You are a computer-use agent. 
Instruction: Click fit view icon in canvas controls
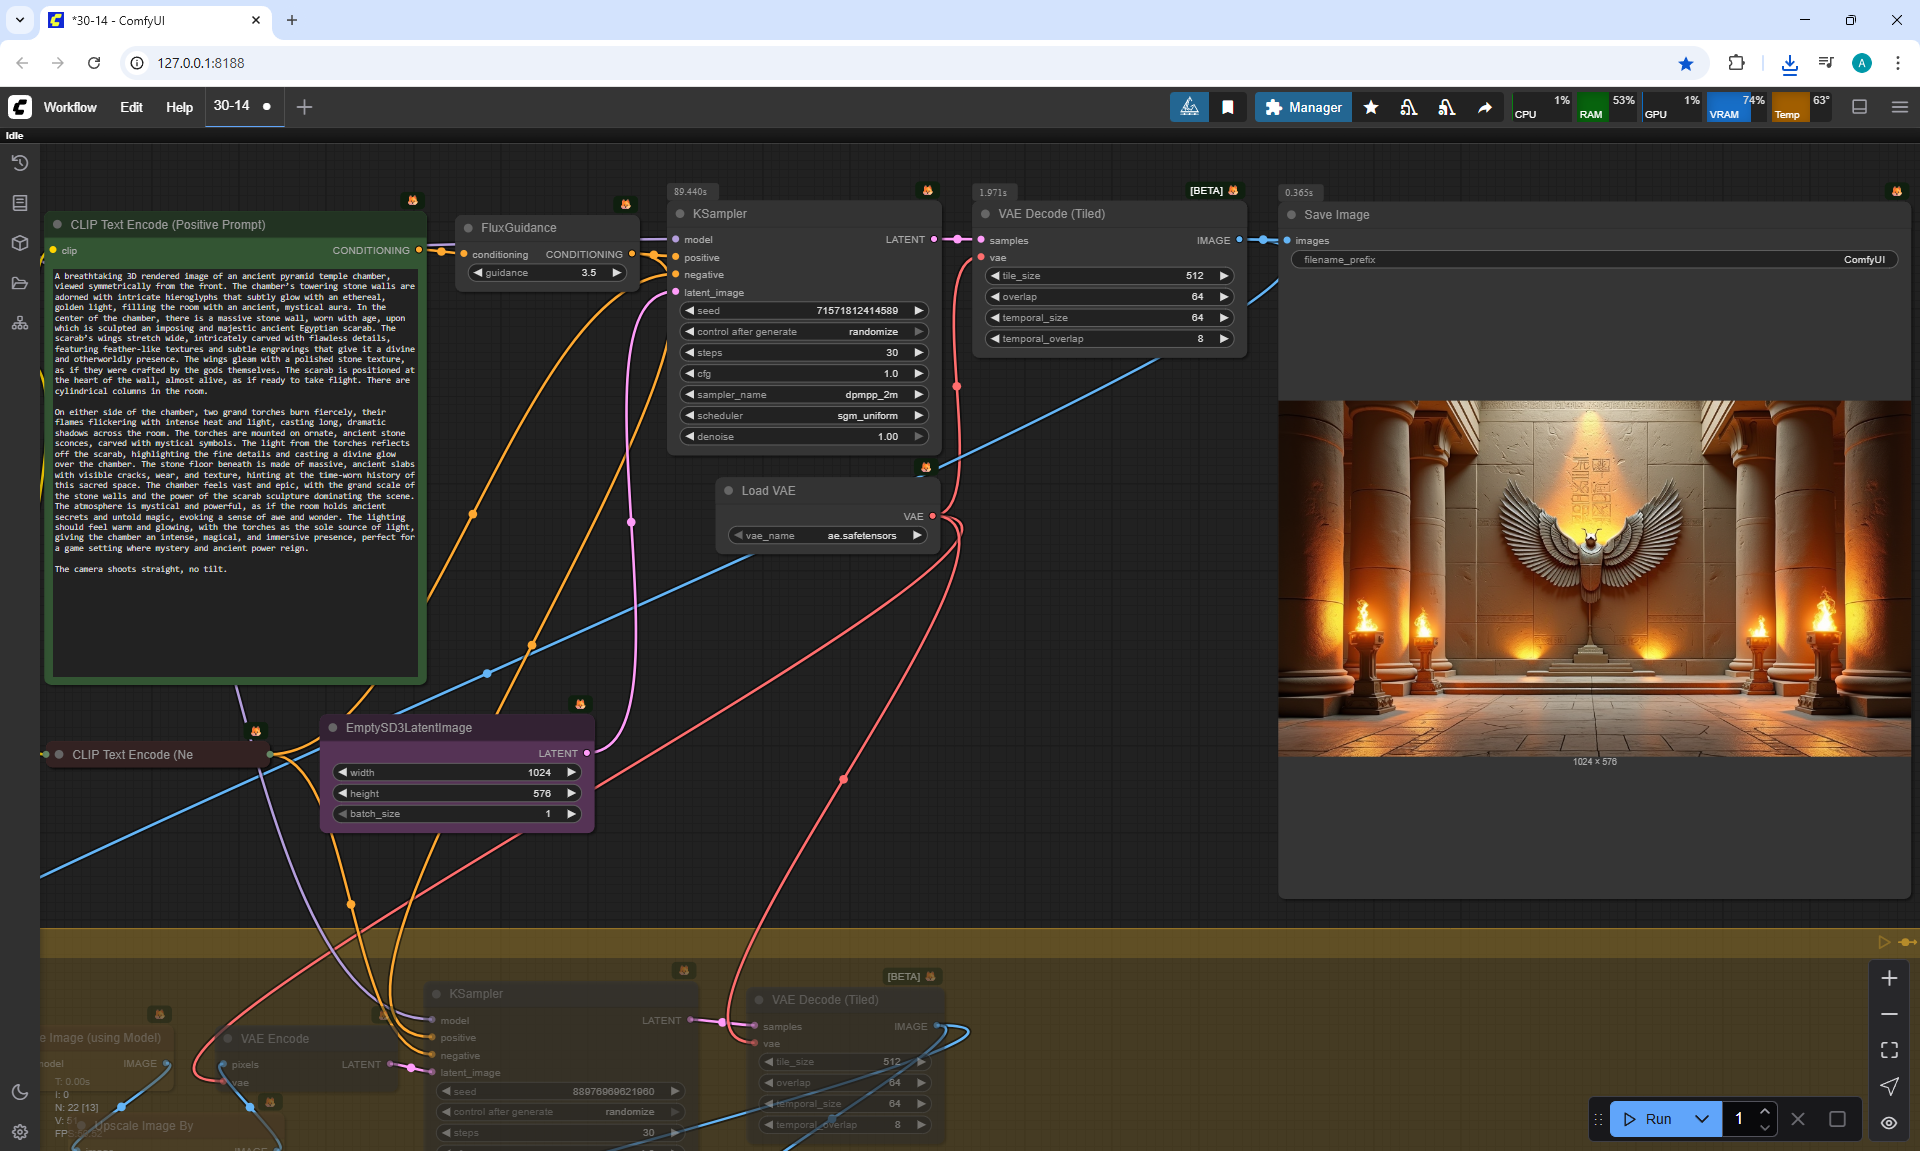point(1889,1050)
